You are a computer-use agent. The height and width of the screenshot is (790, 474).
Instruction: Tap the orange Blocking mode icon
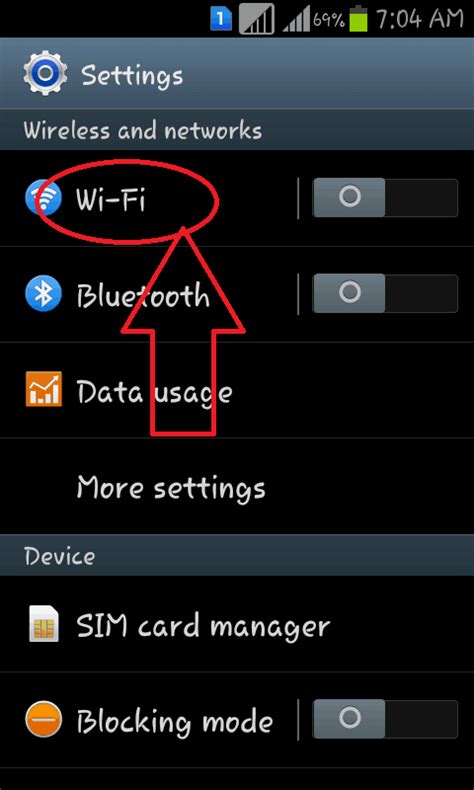[43, 720]
